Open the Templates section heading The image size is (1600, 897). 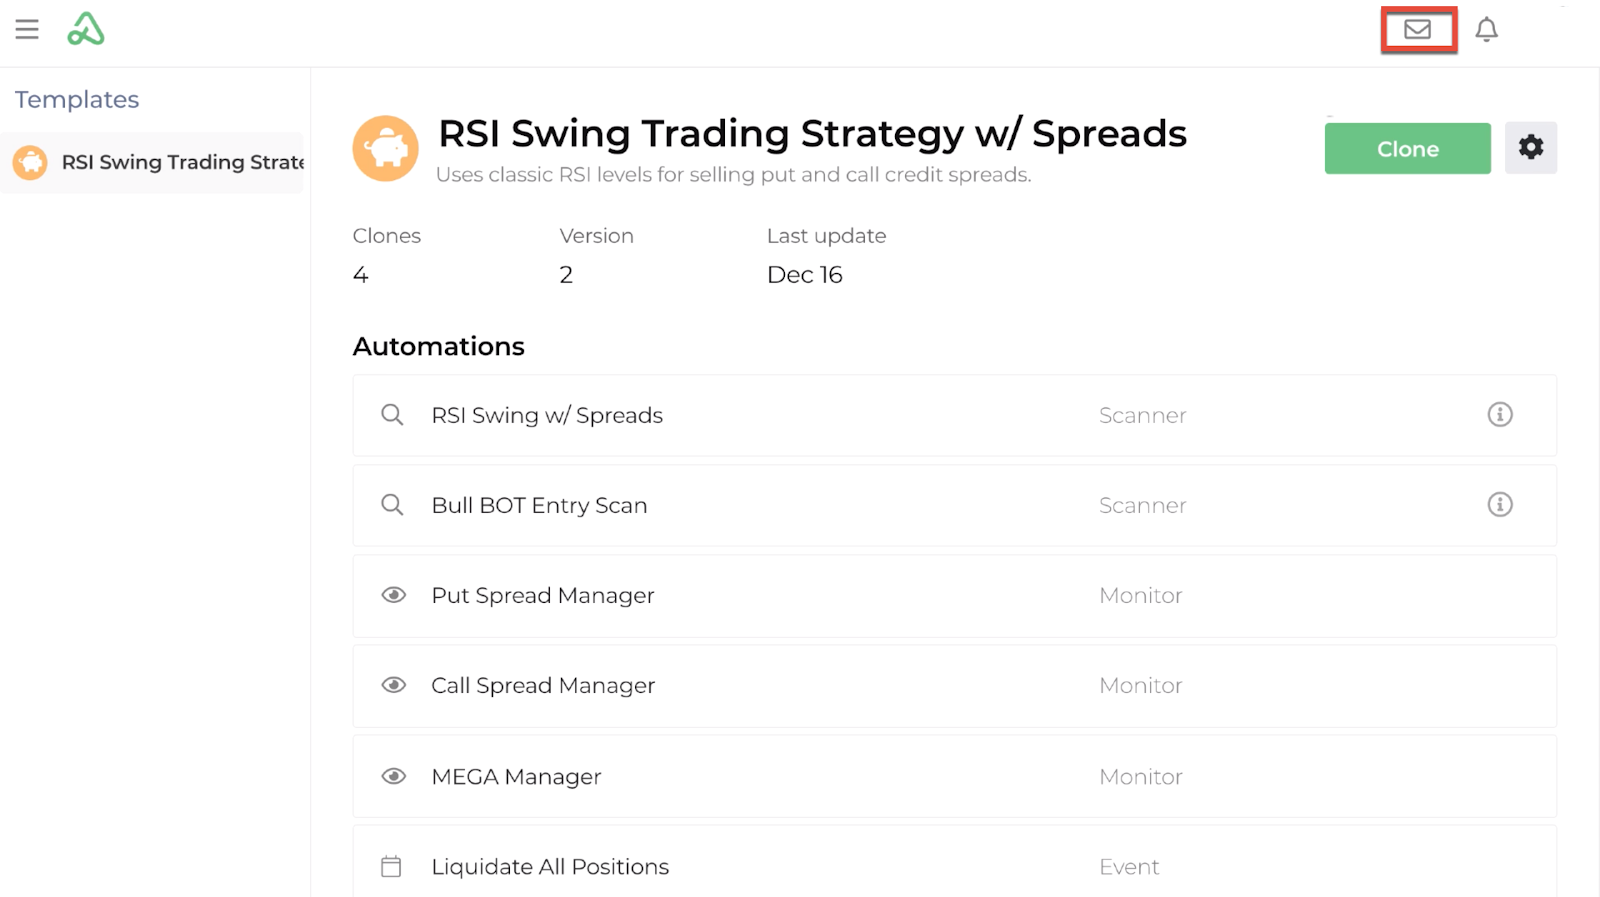pos(77,100)
